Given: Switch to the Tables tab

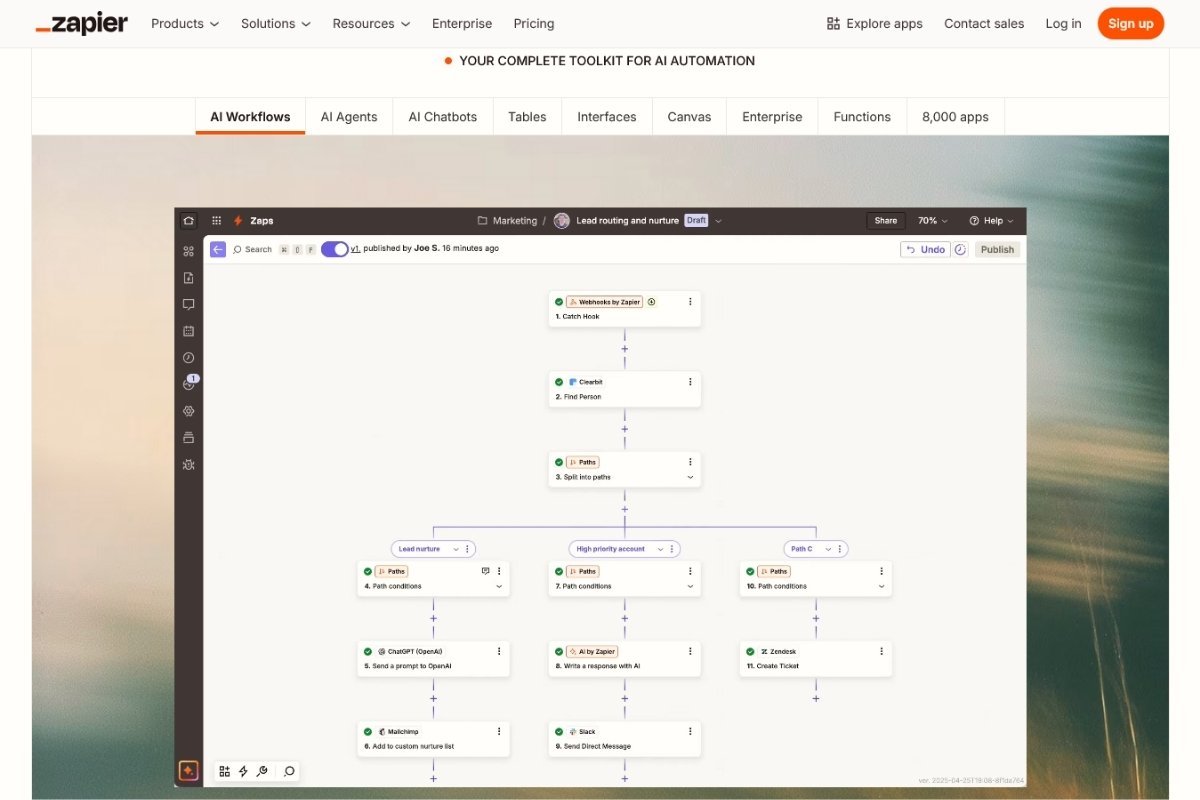Looking at the screenshot, I should [x=527, y=117].
